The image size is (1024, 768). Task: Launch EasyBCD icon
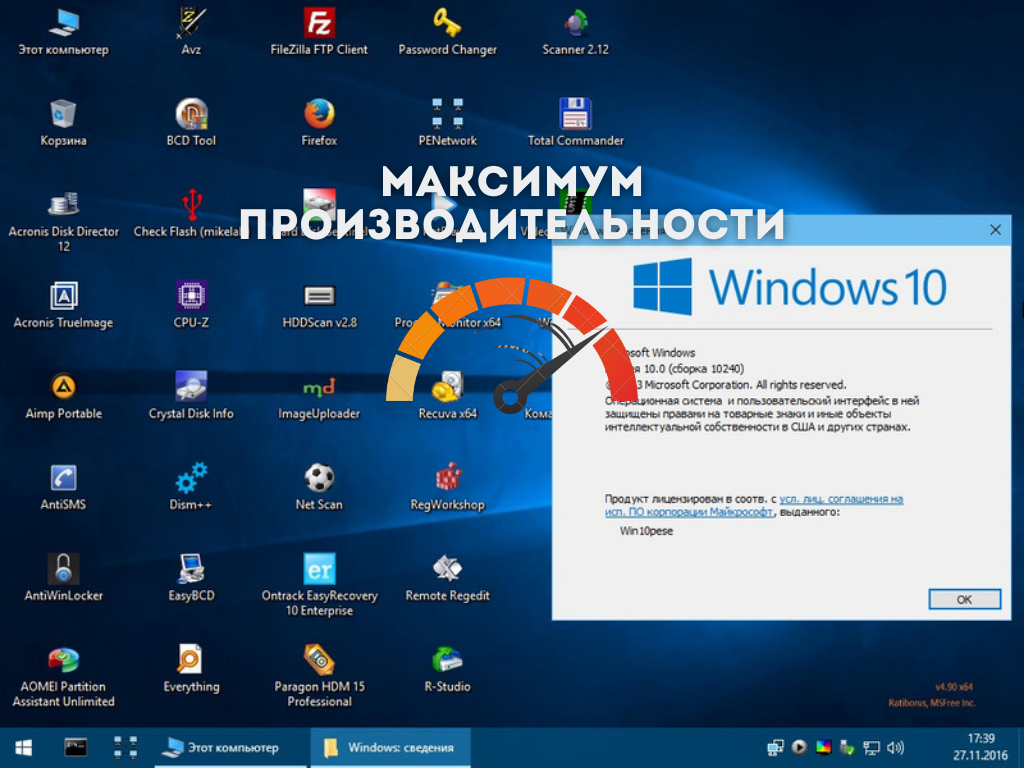pyautogui.click(x=191, y=578)
